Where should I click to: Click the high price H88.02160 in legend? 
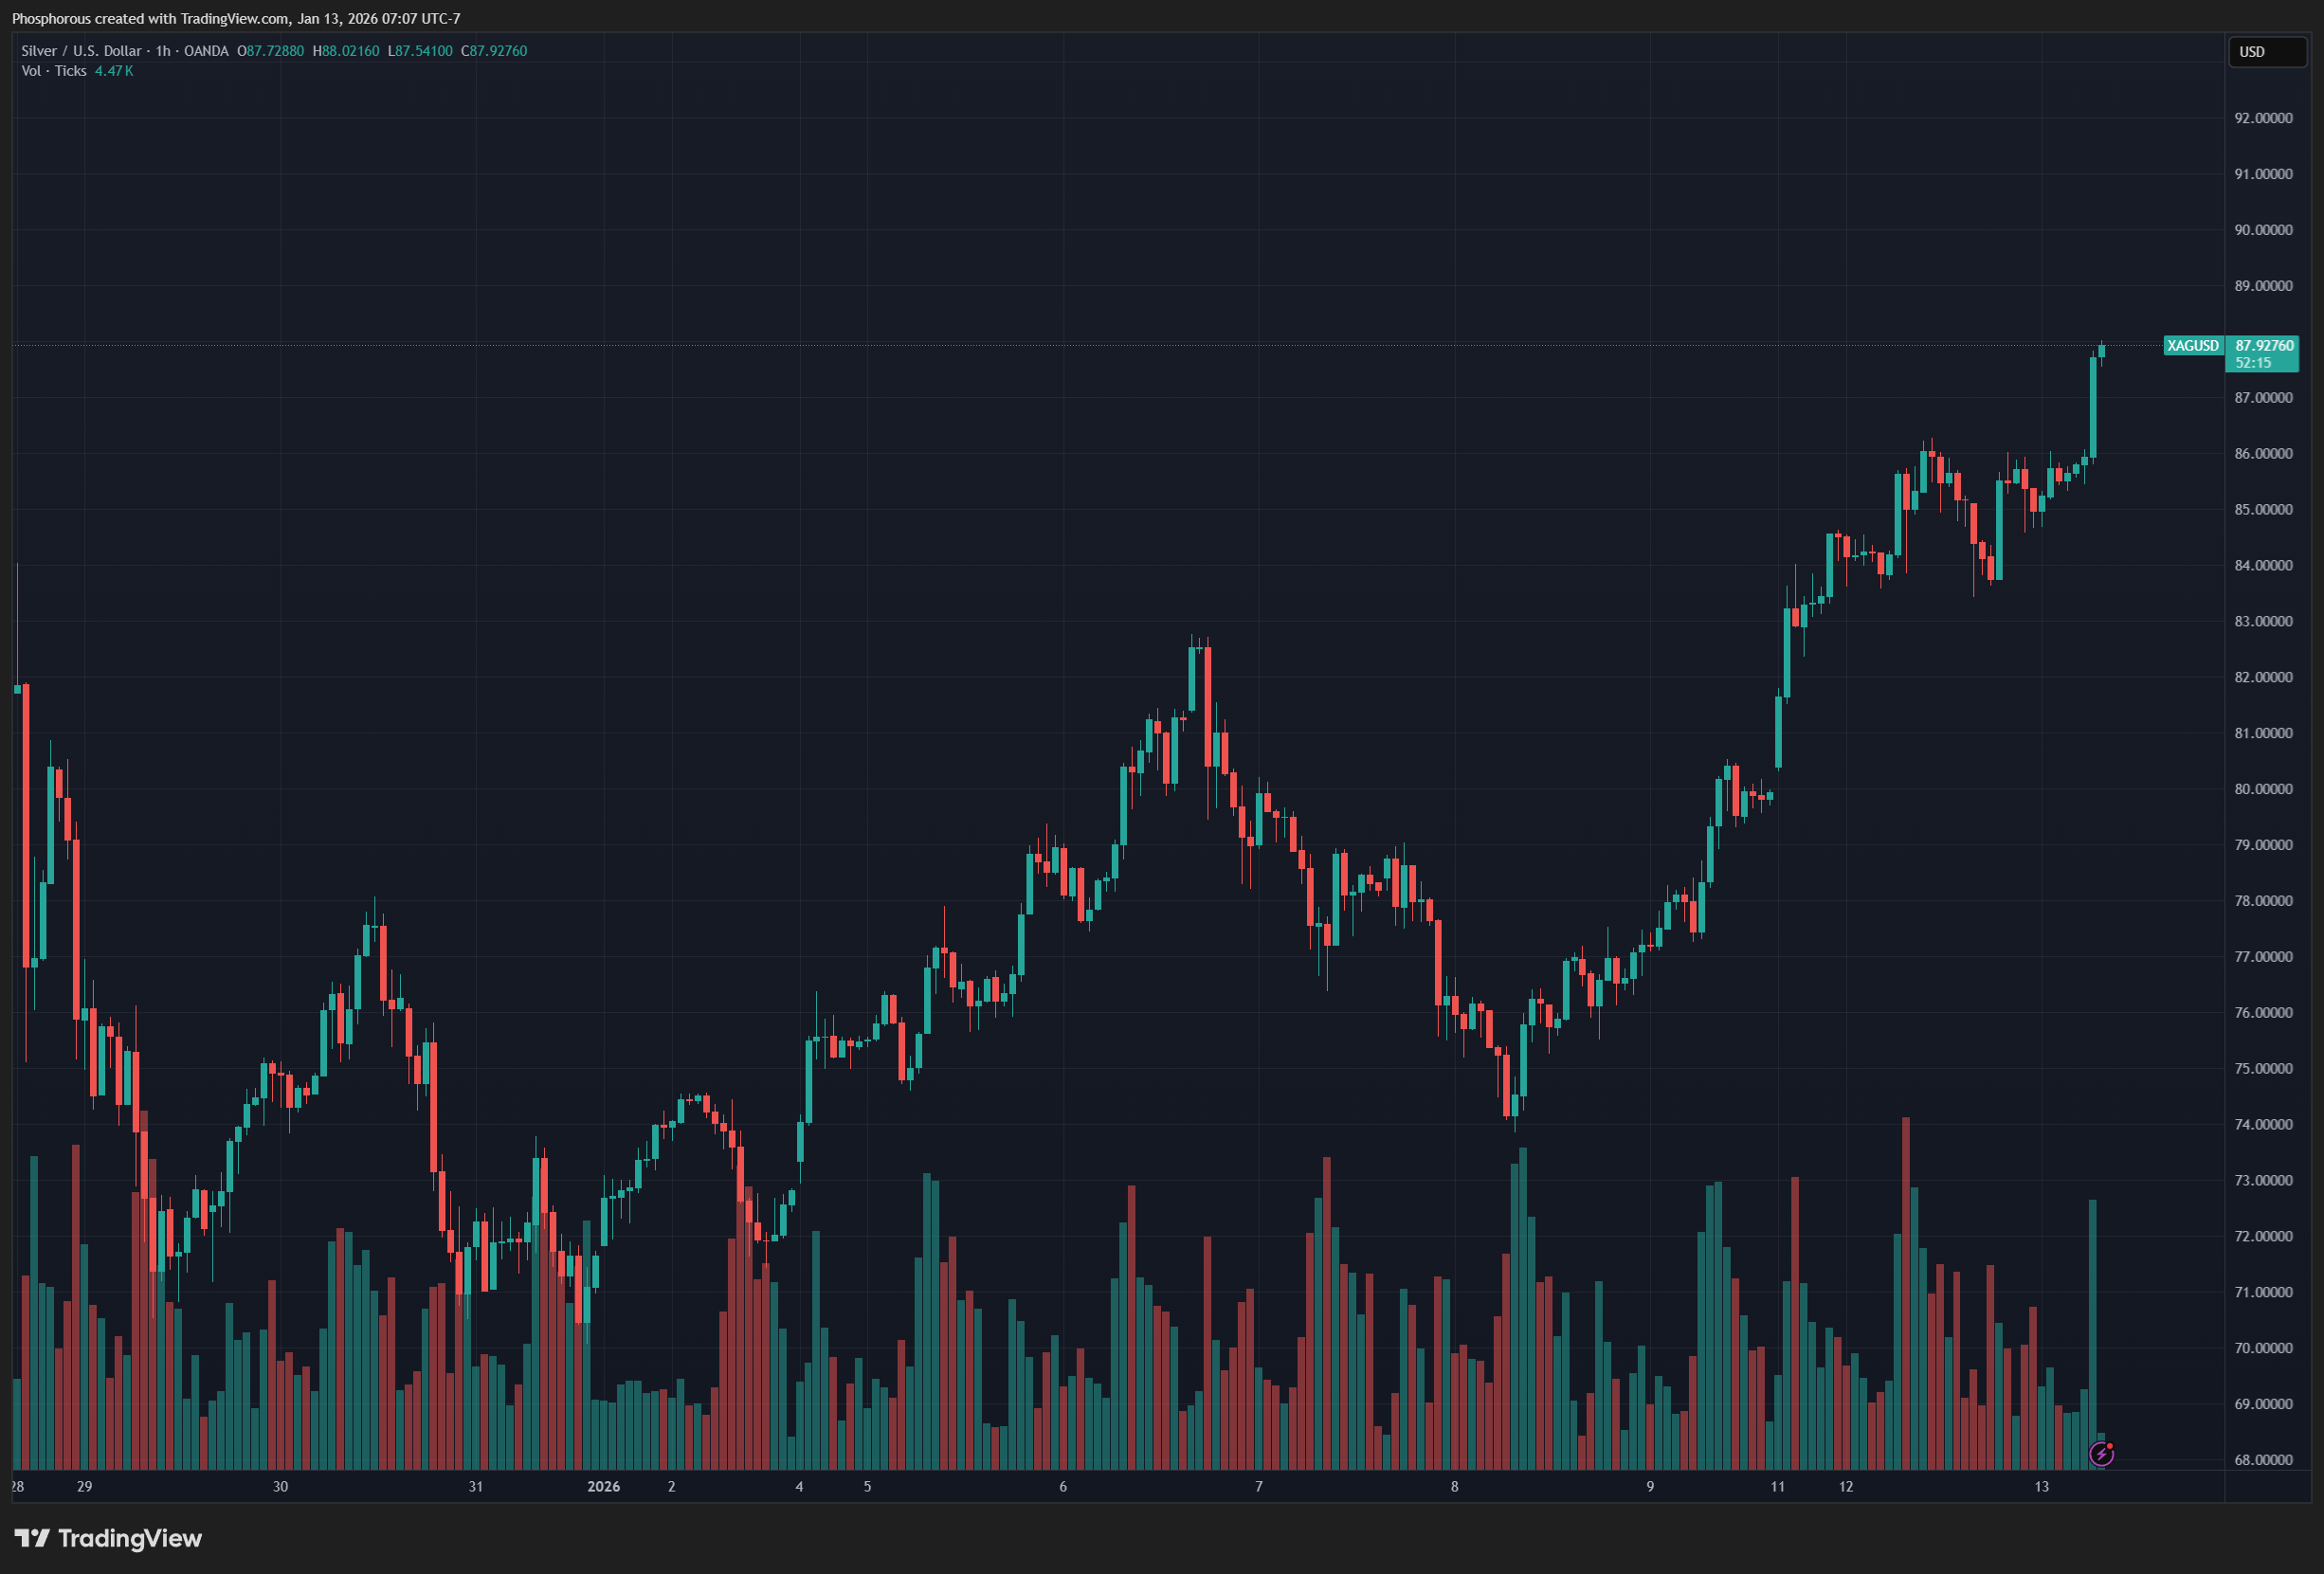[346, 51]
